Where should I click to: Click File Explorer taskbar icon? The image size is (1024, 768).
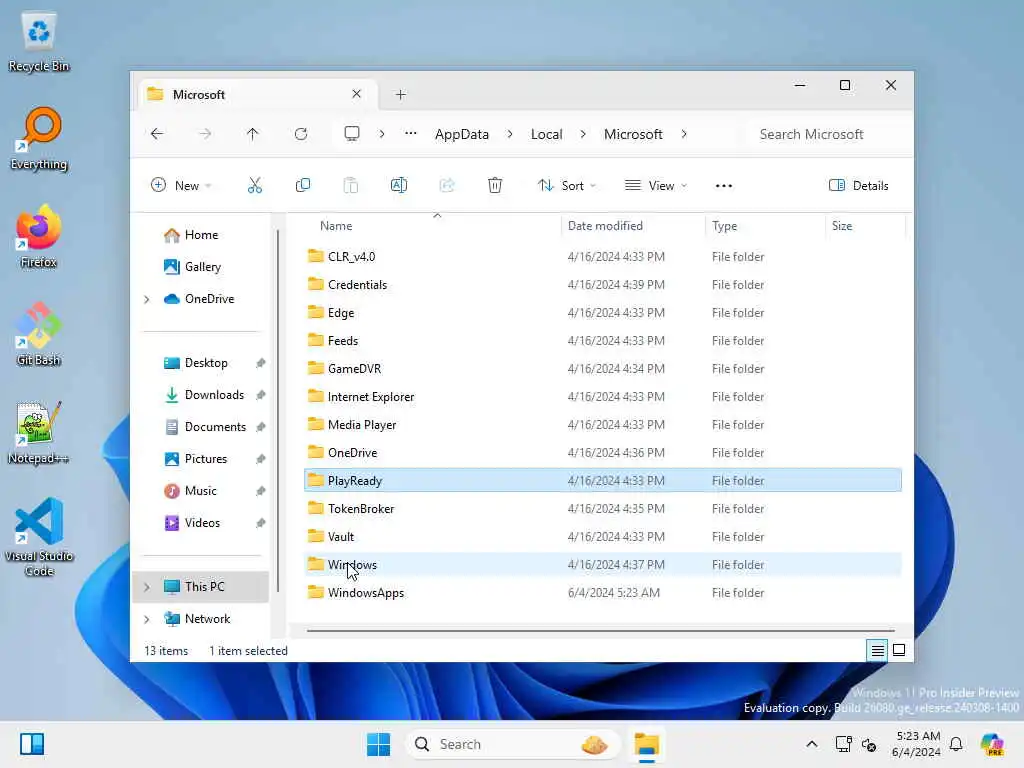tap(647, 744)
